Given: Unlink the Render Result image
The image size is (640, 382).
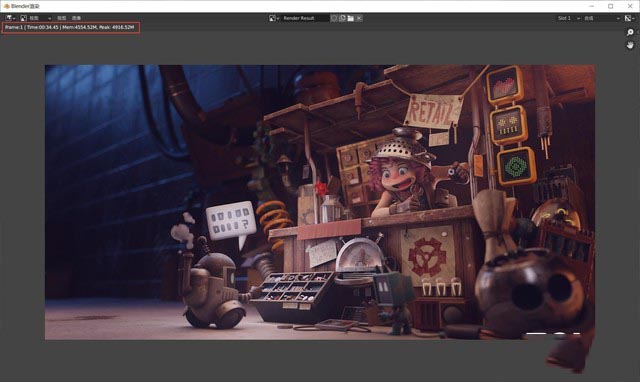Looking at the screenshot, I should (359, 18).
